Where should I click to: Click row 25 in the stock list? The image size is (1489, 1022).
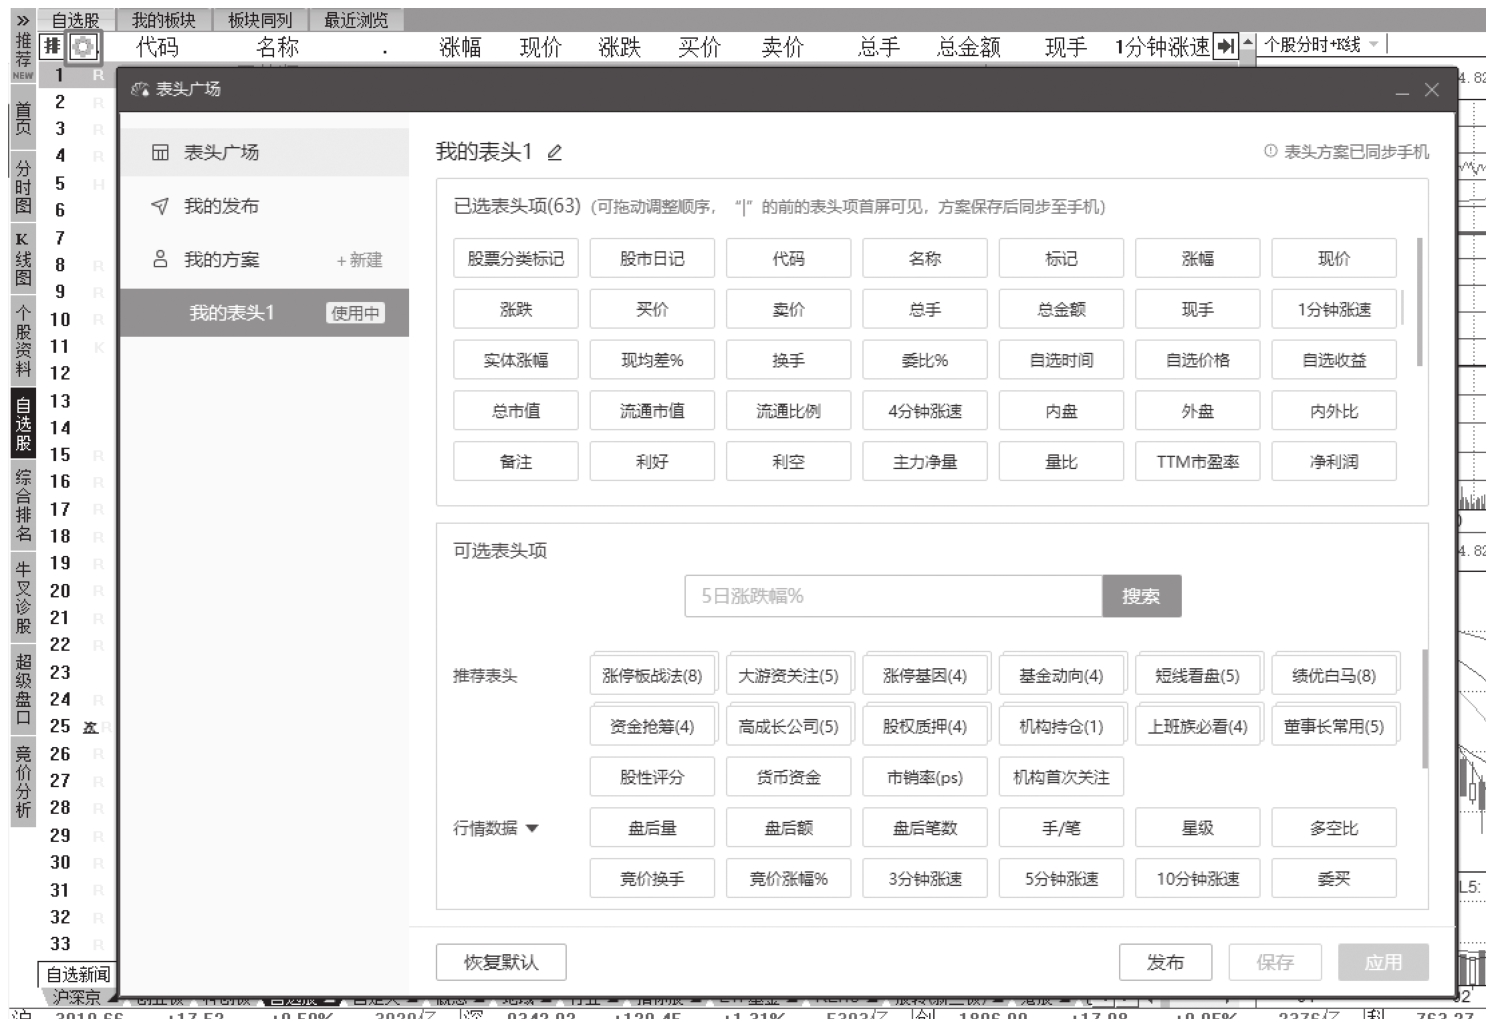[78, 726]
